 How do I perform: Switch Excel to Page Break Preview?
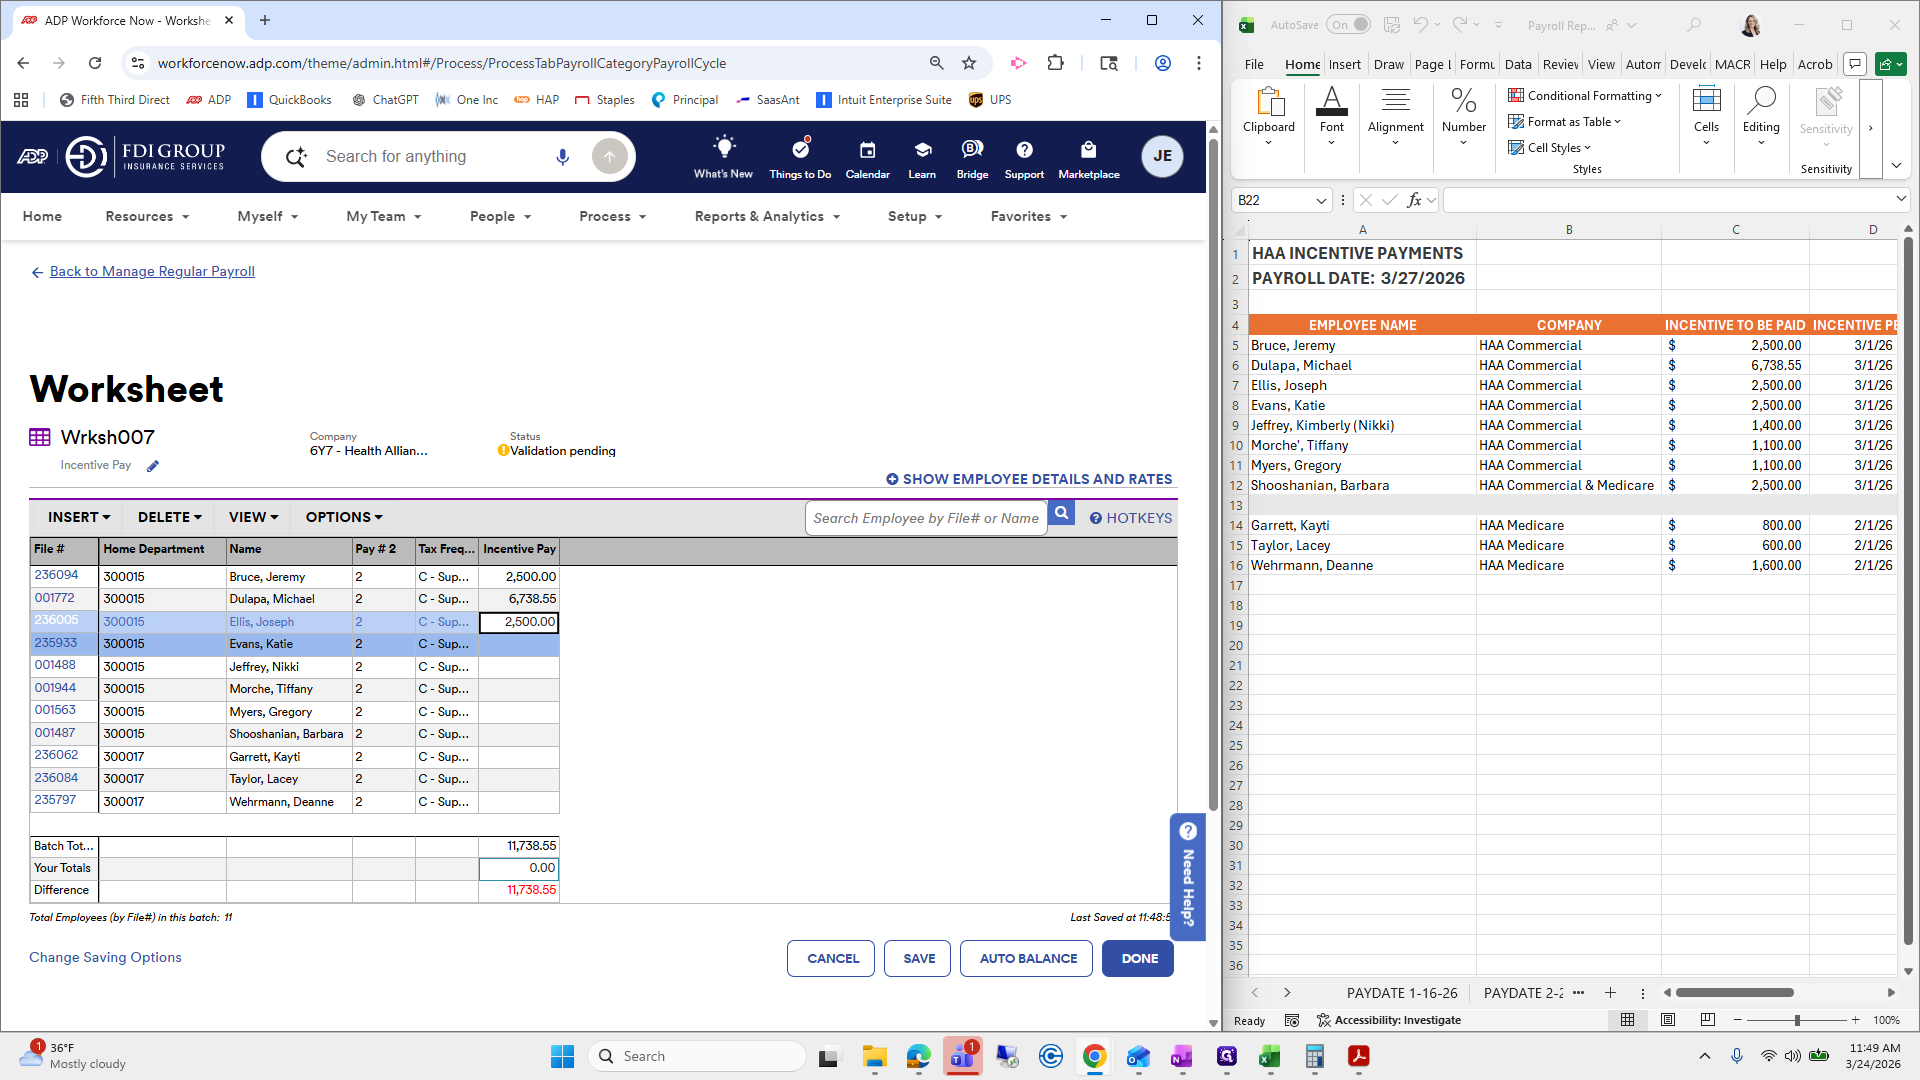[x=1707, y=1020]
